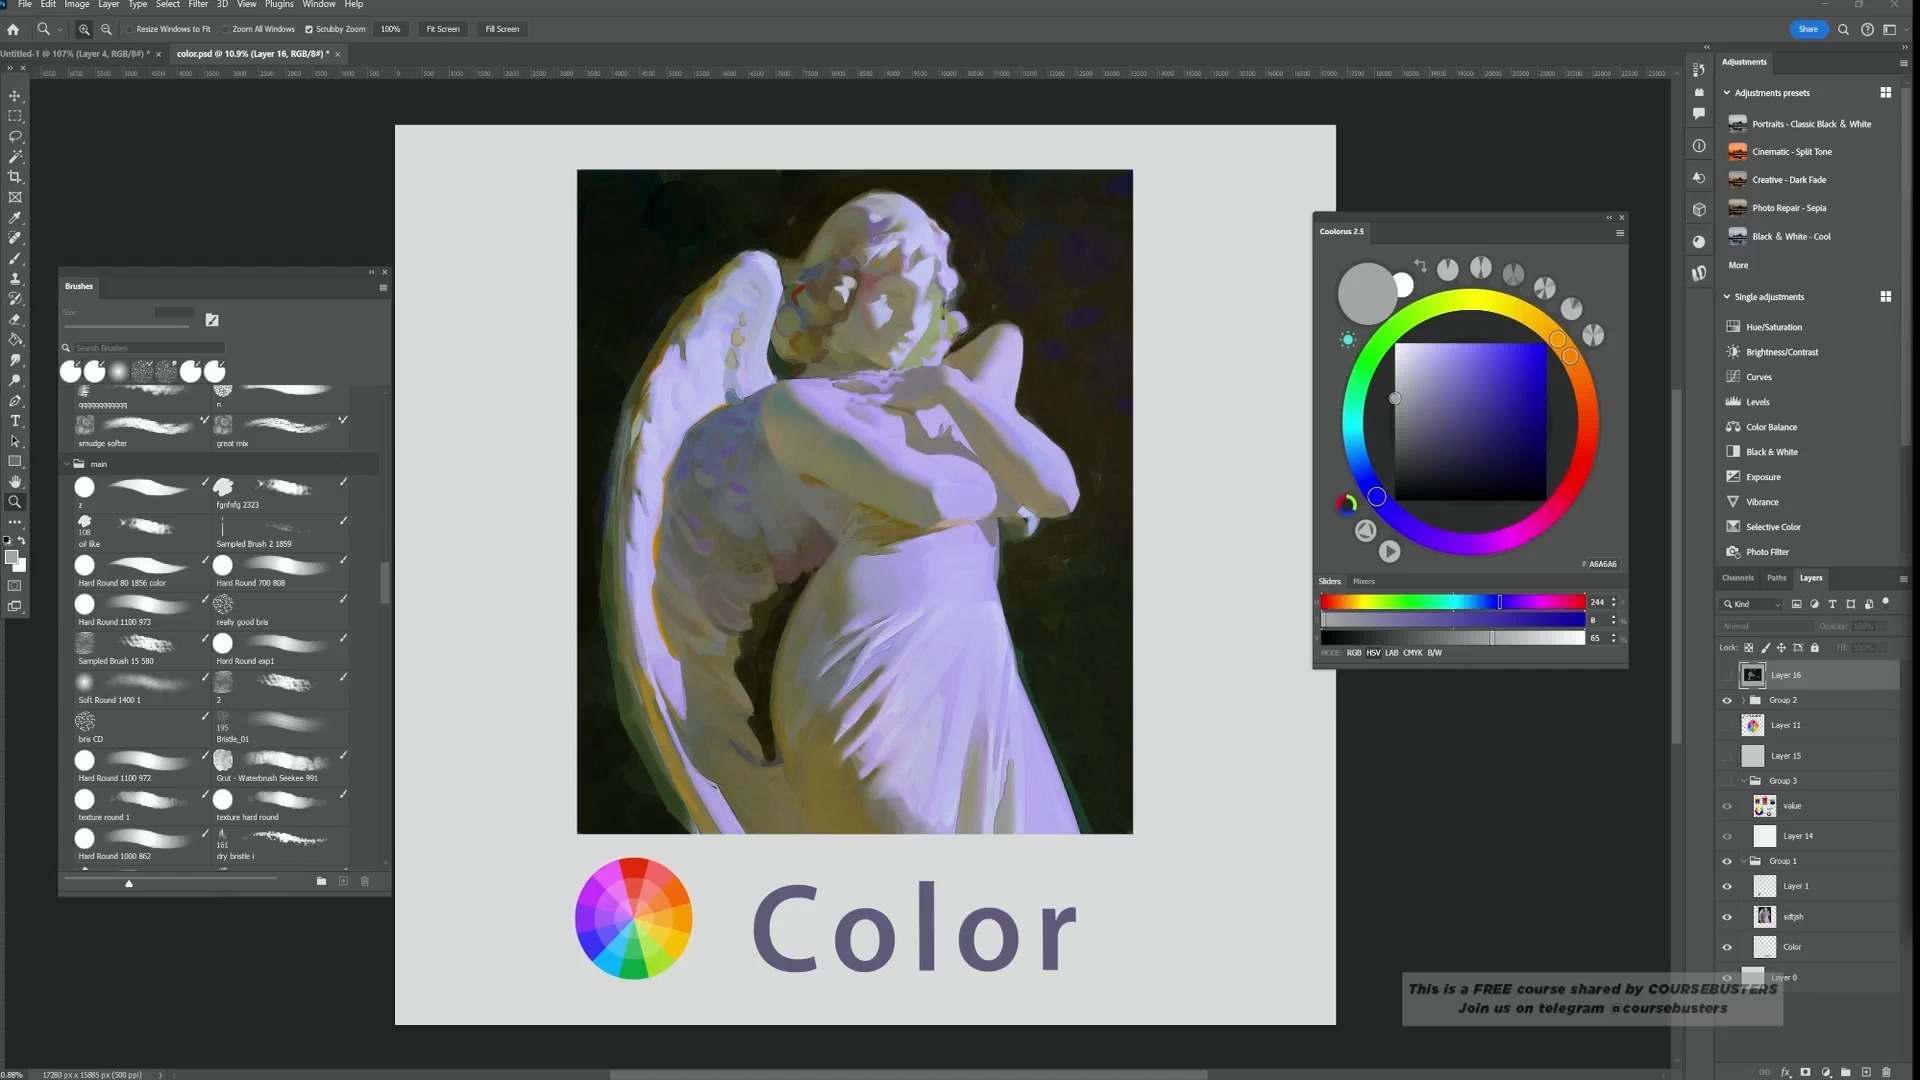This screenshot has width=1920, height=1080.
Task: Select the Eyedropper tool
Action: 15,218
